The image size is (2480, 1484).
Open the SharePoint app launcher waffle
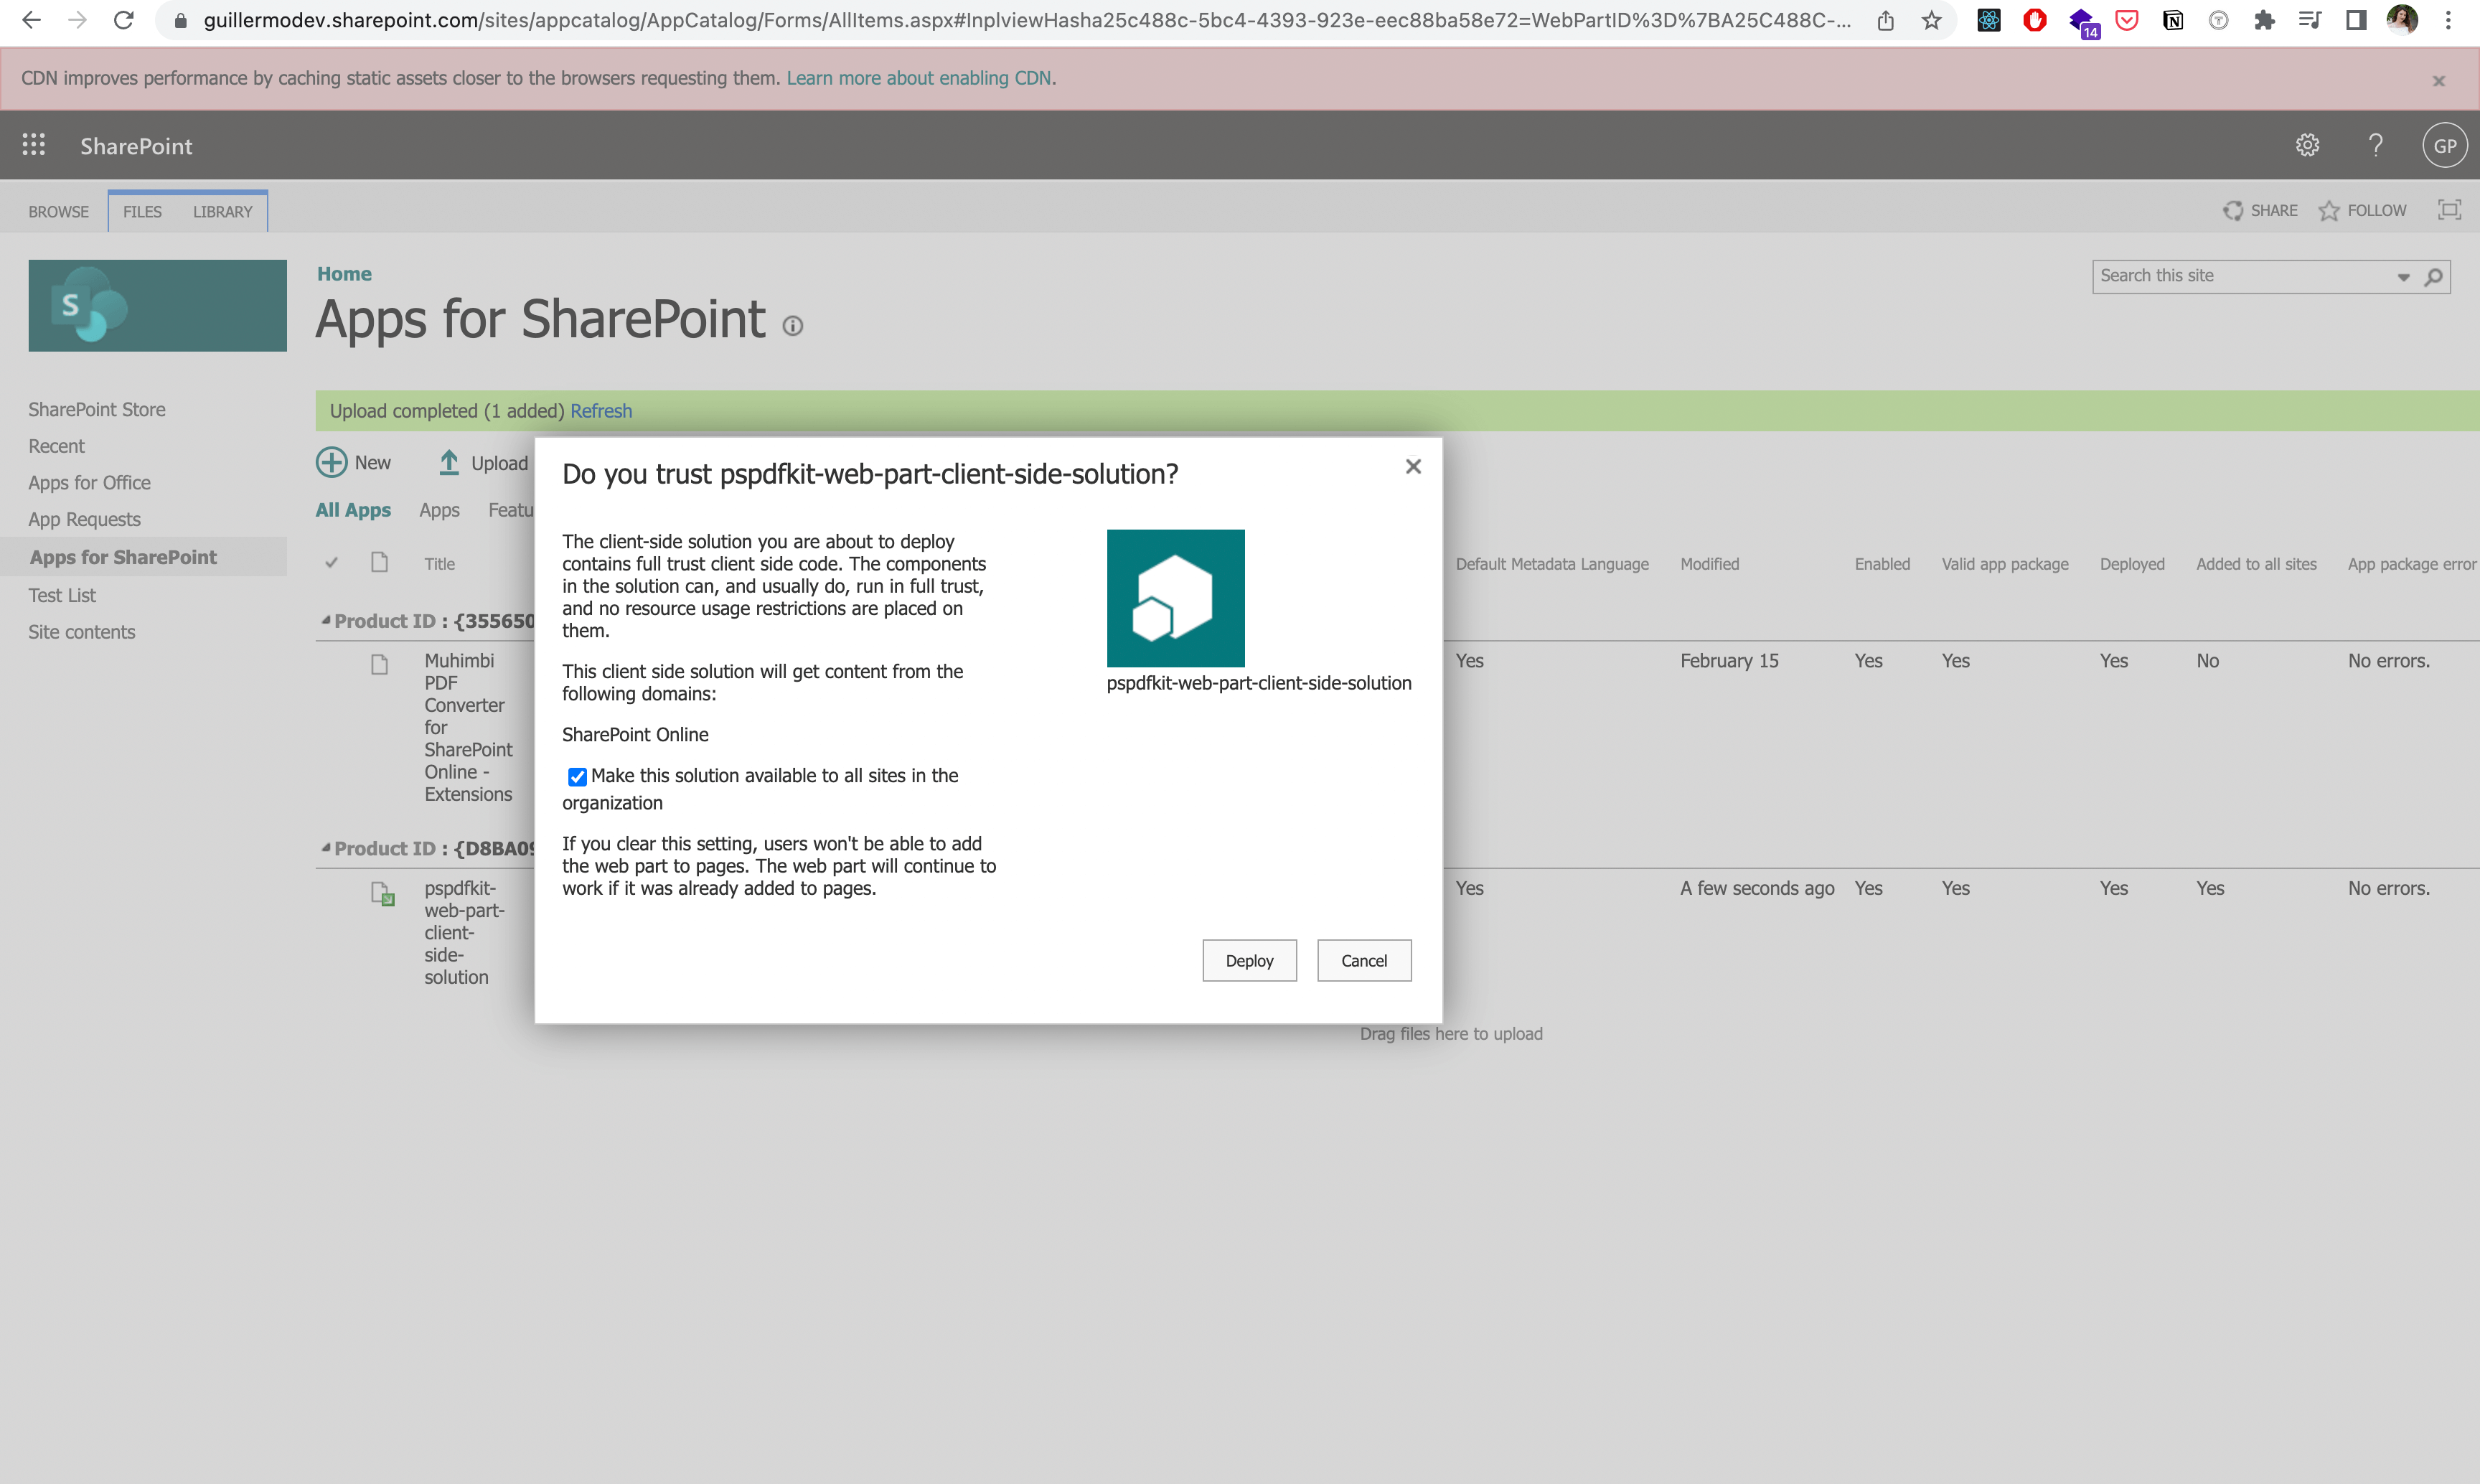[x=34, y=145]
